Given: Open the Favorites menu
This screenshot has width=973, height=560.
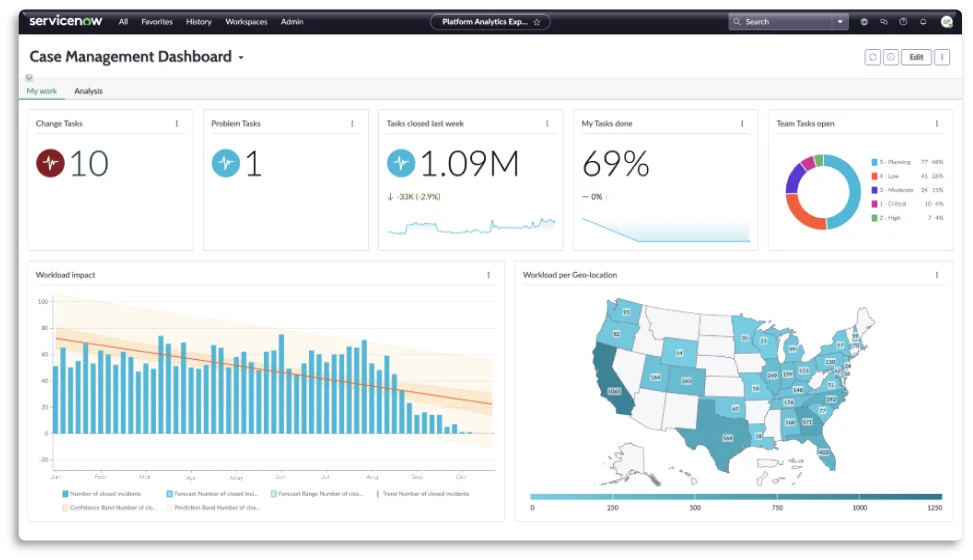Looking at the screenshot, I should tap(156, 21).
